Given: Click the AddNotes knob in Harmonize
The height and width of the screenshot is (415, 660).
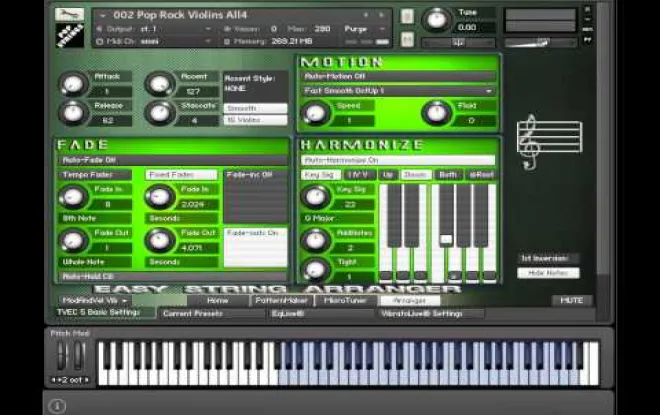Looking at the screenshot, I should [315, 240].
